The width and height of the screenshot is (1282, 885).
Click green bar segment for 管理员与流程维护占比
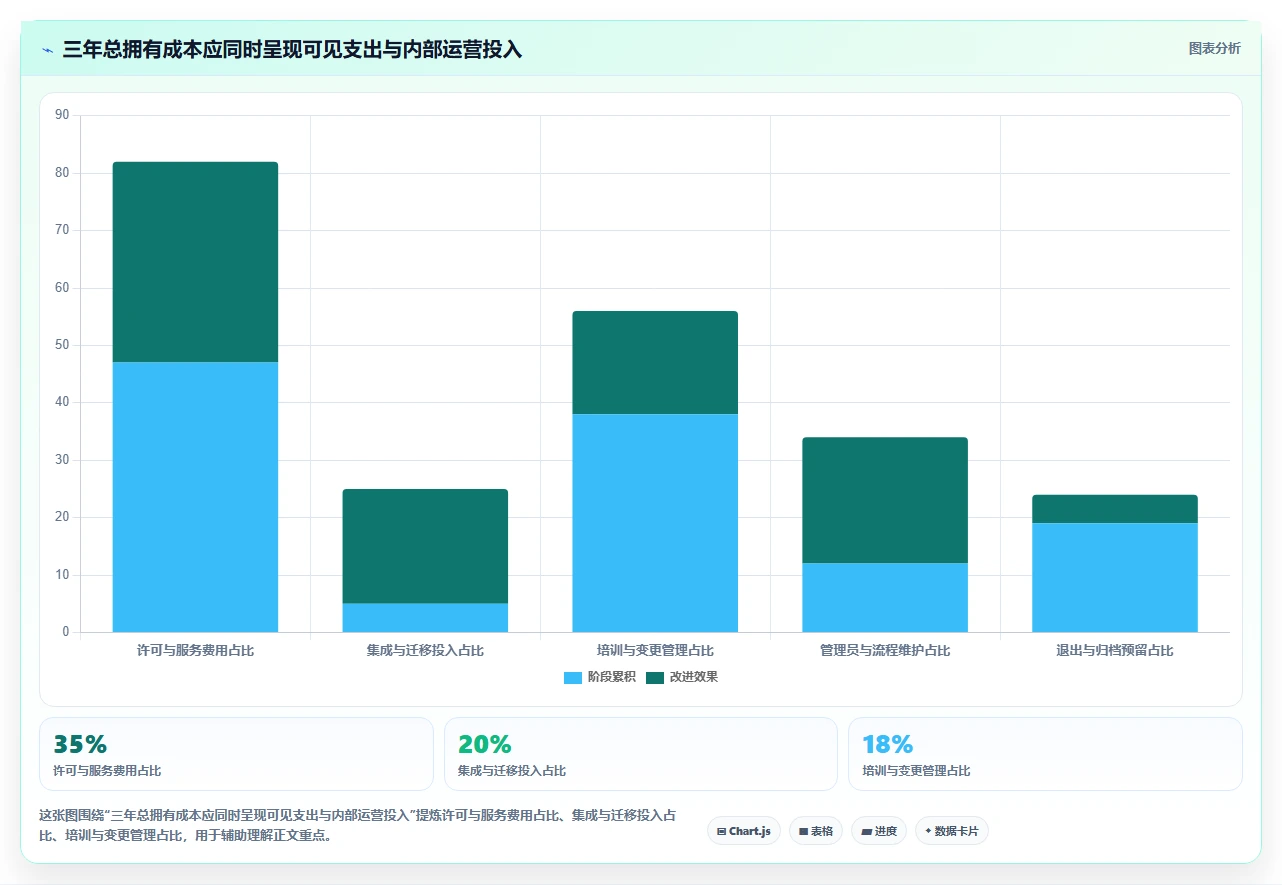[x=885, y=500]
